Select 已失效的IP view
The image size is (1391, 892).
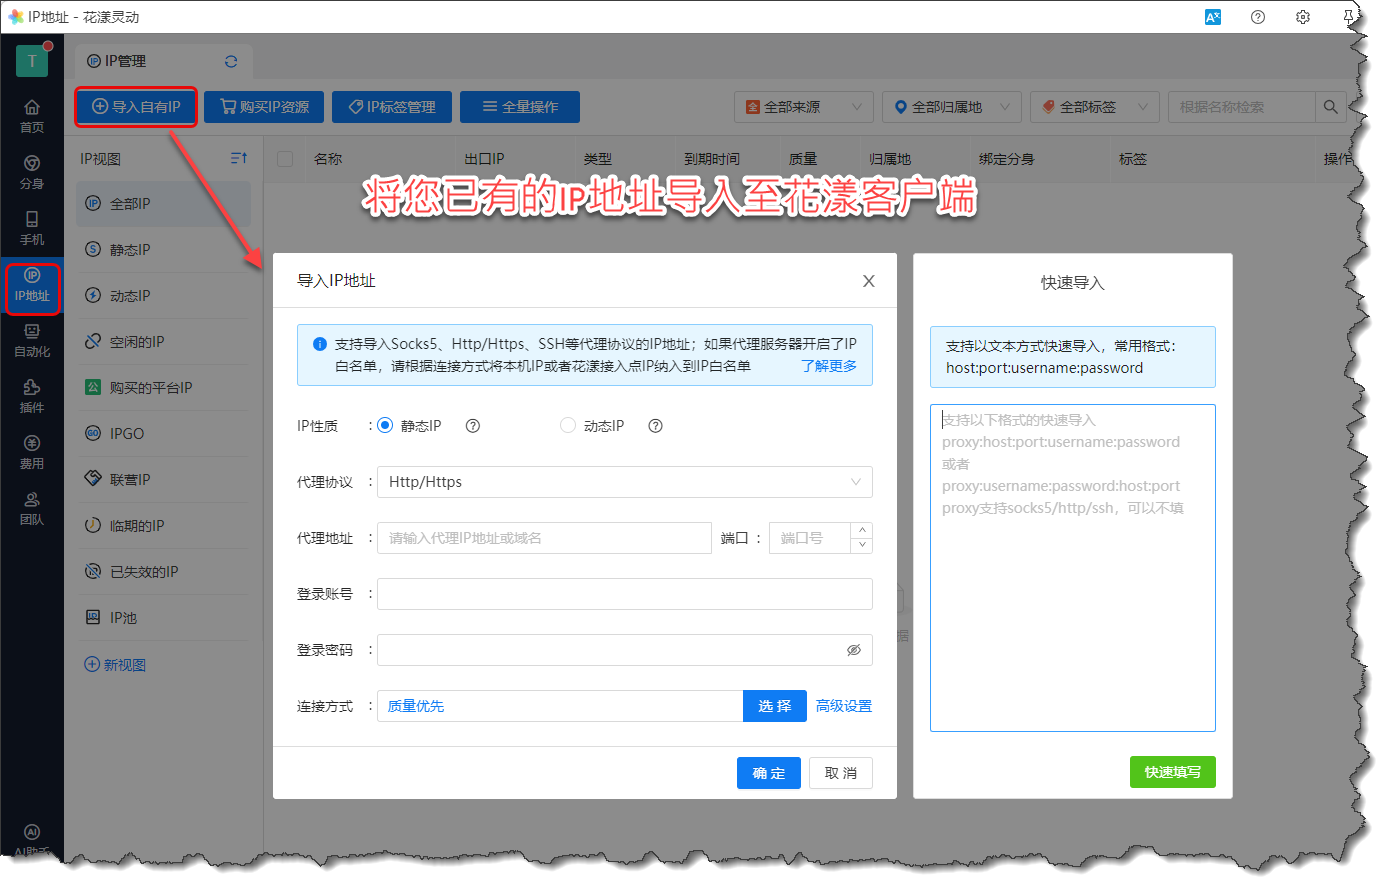coord(163,572)
